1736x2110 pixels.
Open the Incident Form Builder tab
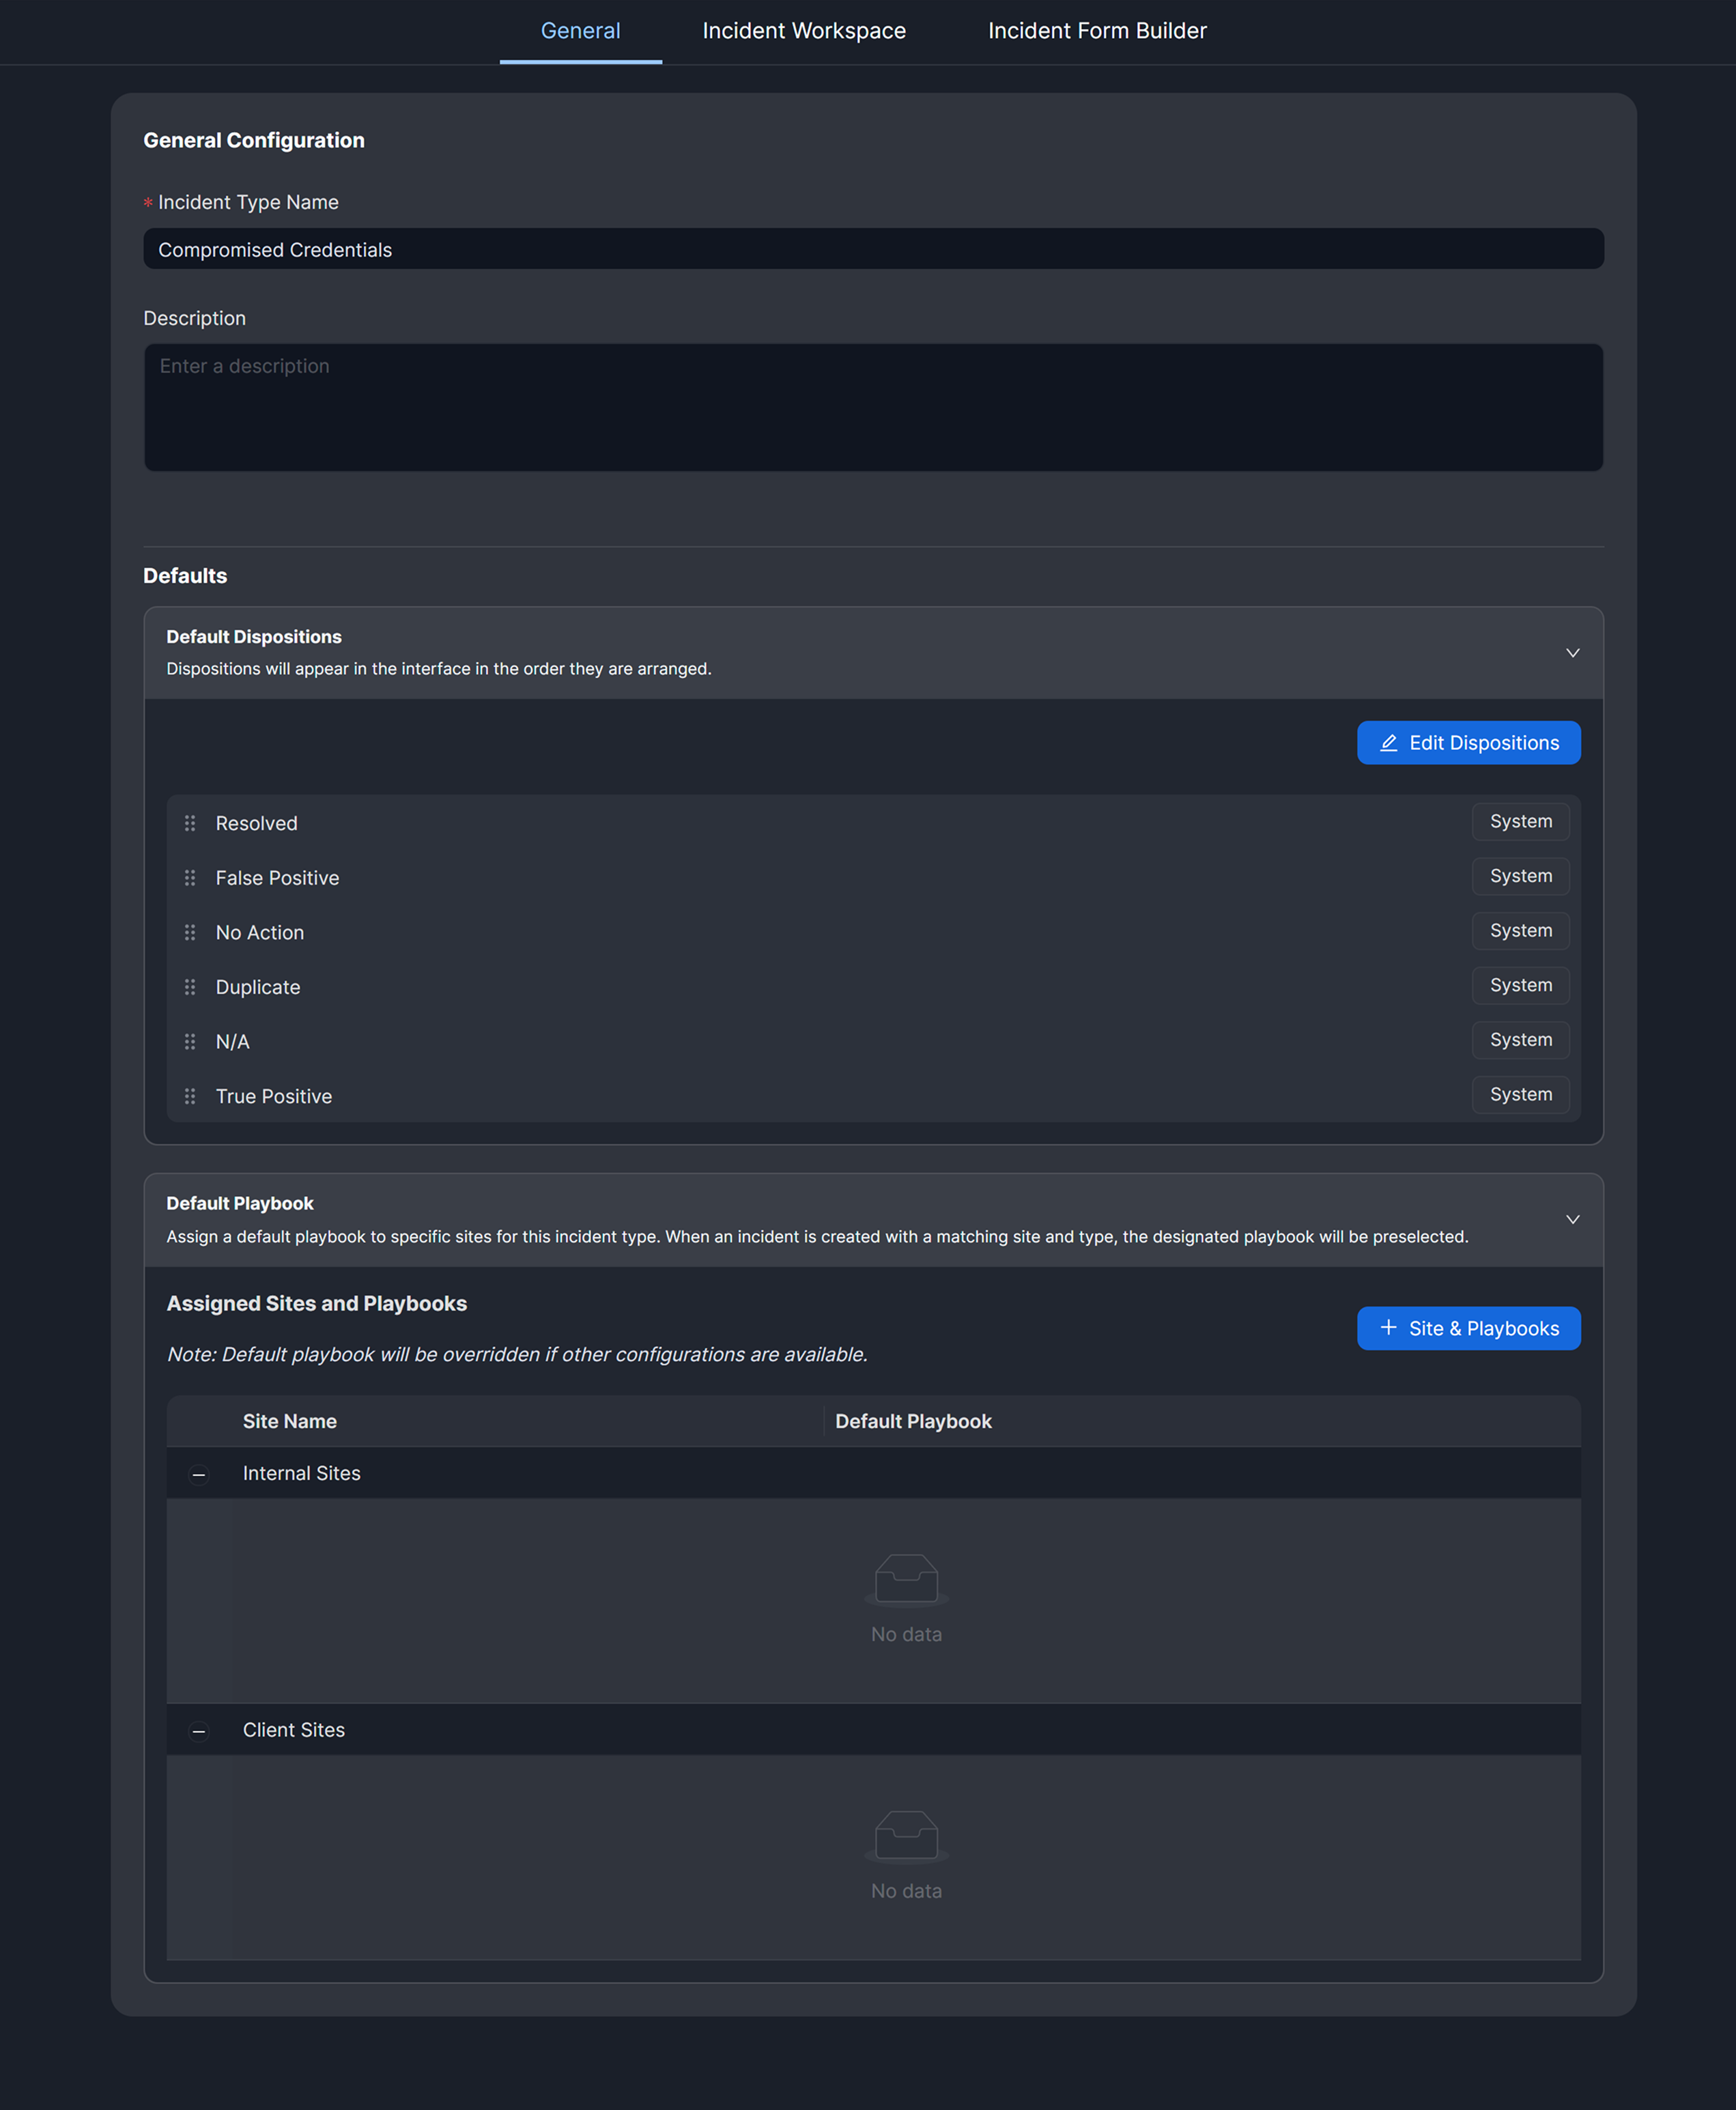point(1097,31)
